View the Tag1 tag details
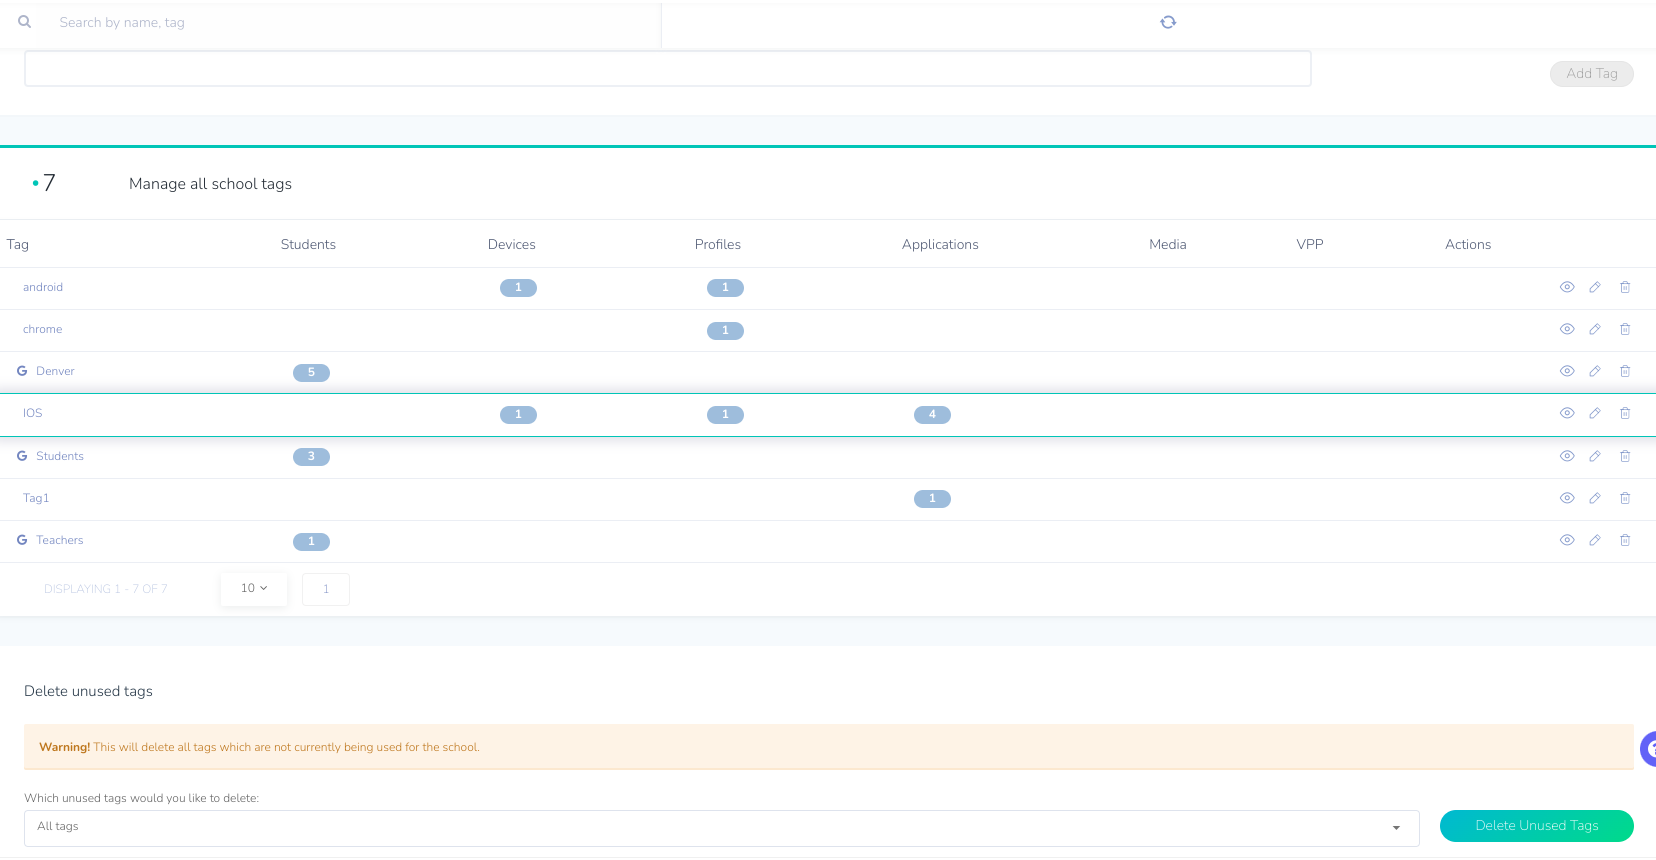1656x860 pixels. click(x=1567, y=498)
